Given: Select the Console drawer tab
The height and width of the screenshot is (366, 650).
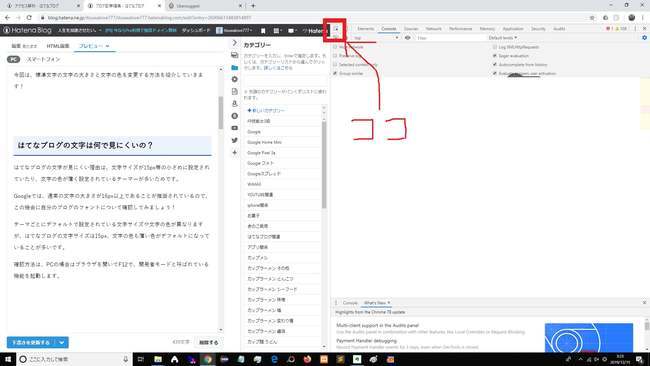Looking at the screenshot, I should click(x=350, y=303).
